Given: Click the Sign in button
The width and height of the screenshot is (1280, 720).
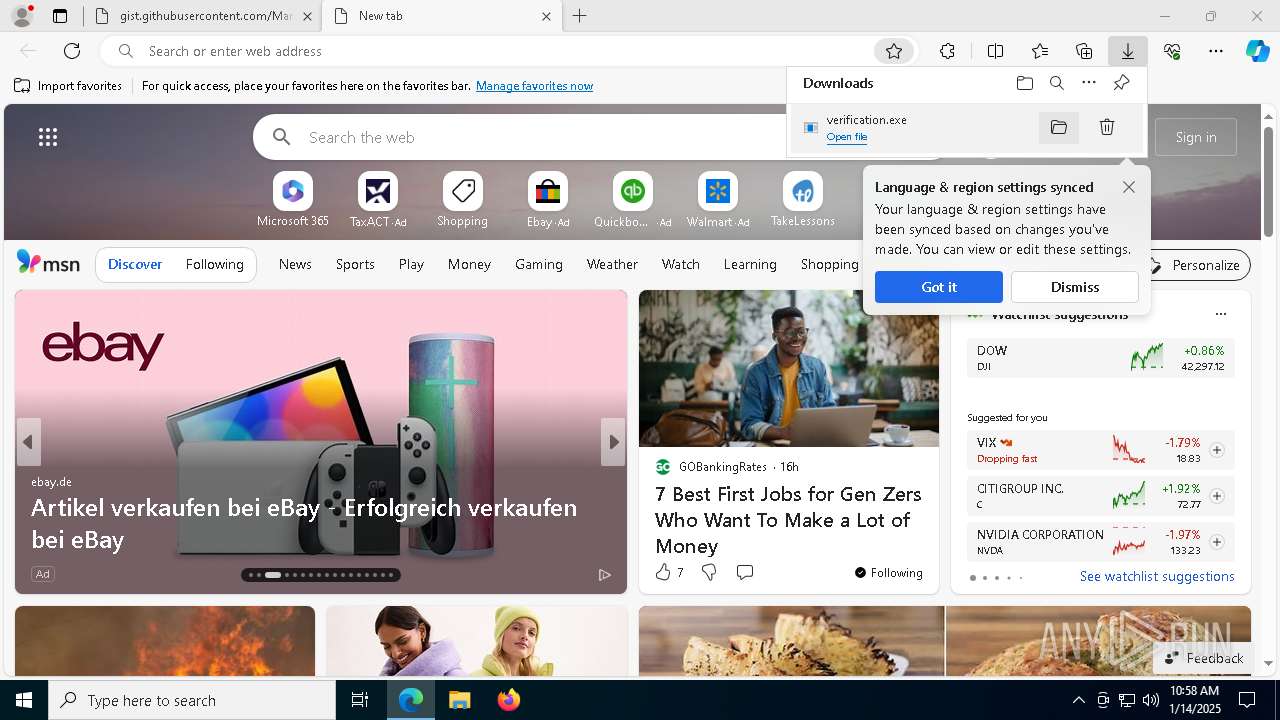Looking at the screenshot, I should (x=1196, y=137).
